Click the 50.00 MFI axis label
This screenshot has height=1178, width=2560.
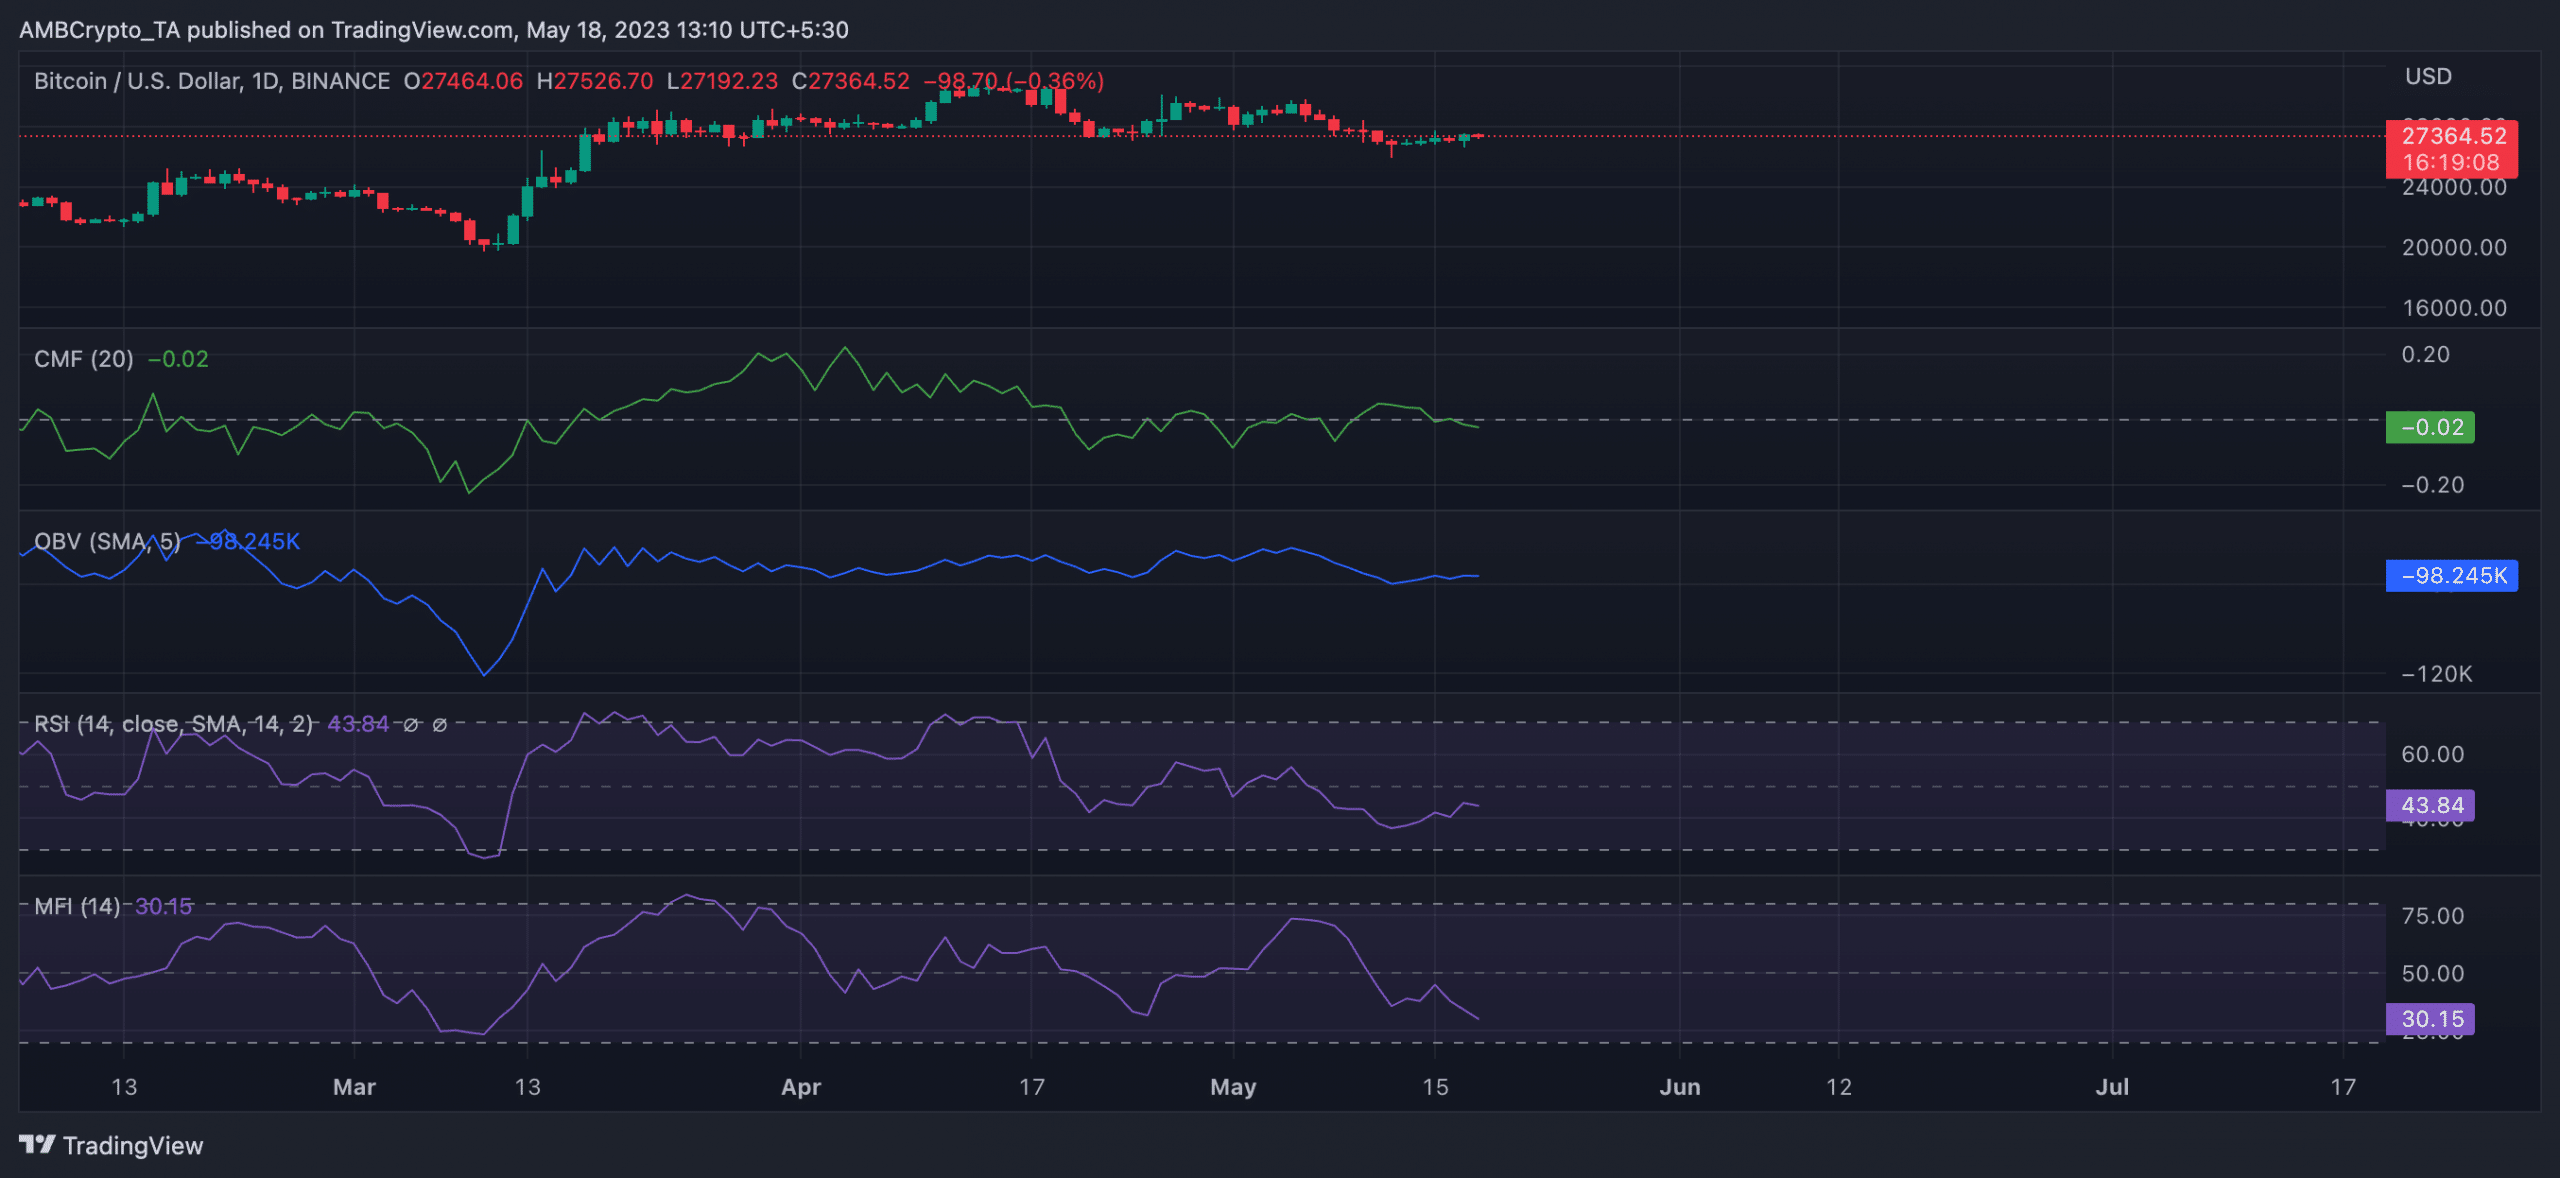coord(2433,973)
